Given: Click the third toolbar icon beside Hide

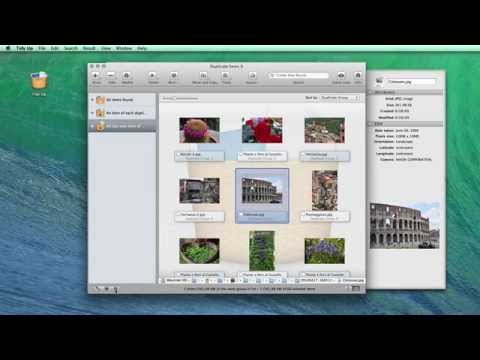Looking at the screenshot, I should pyautogui.click(x=127, y=76).
